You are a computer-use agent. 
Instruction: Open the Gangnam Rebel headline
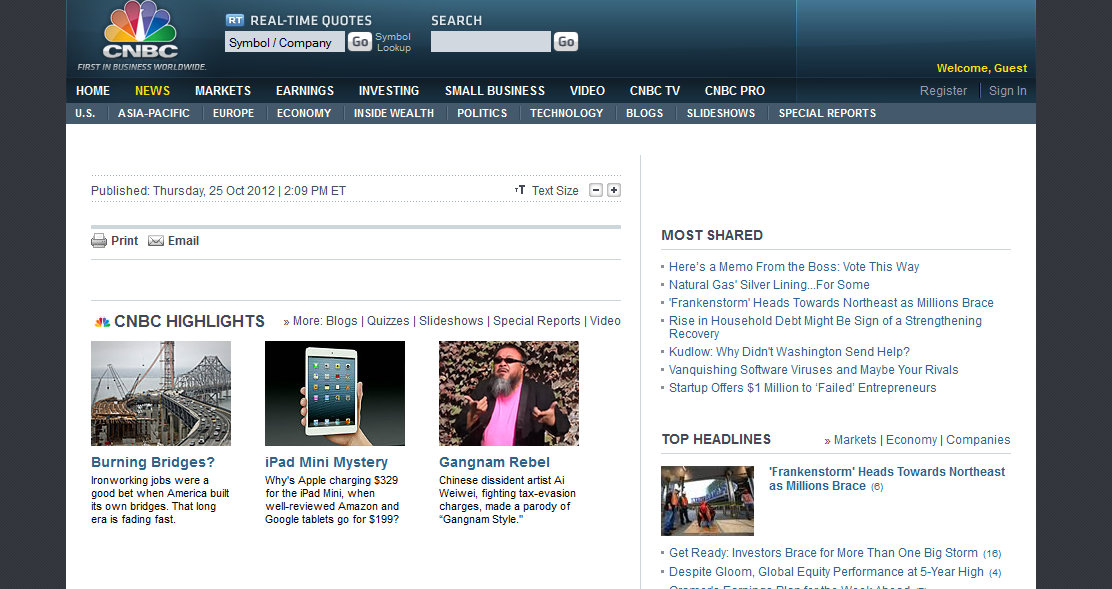494,462
